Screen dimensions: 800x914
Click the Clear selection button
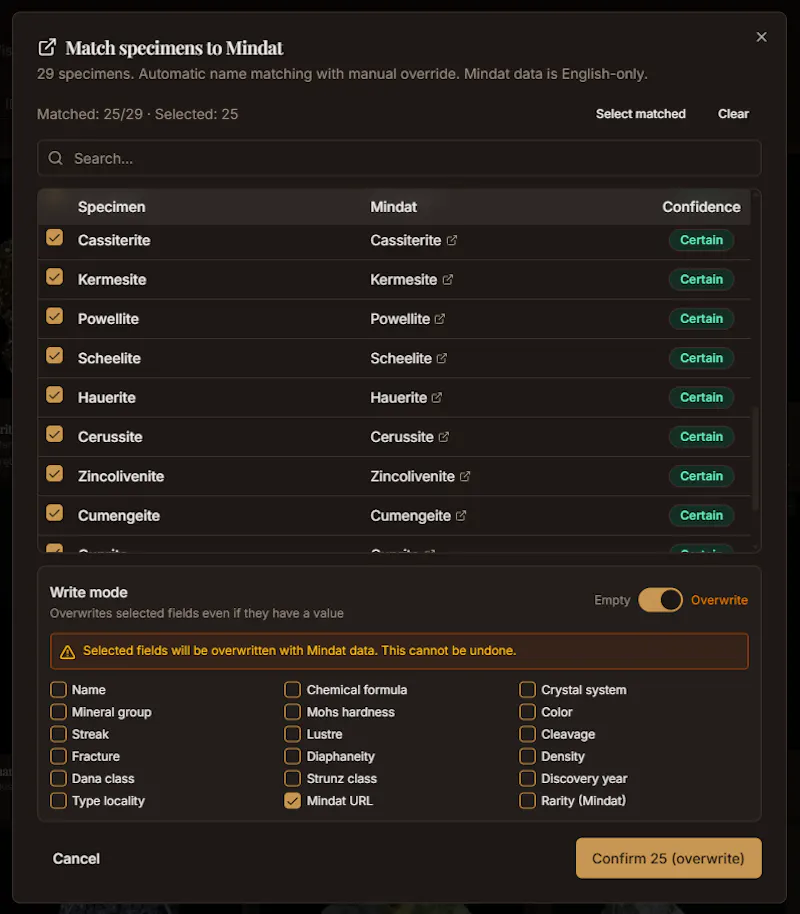(x=733, y=114)
